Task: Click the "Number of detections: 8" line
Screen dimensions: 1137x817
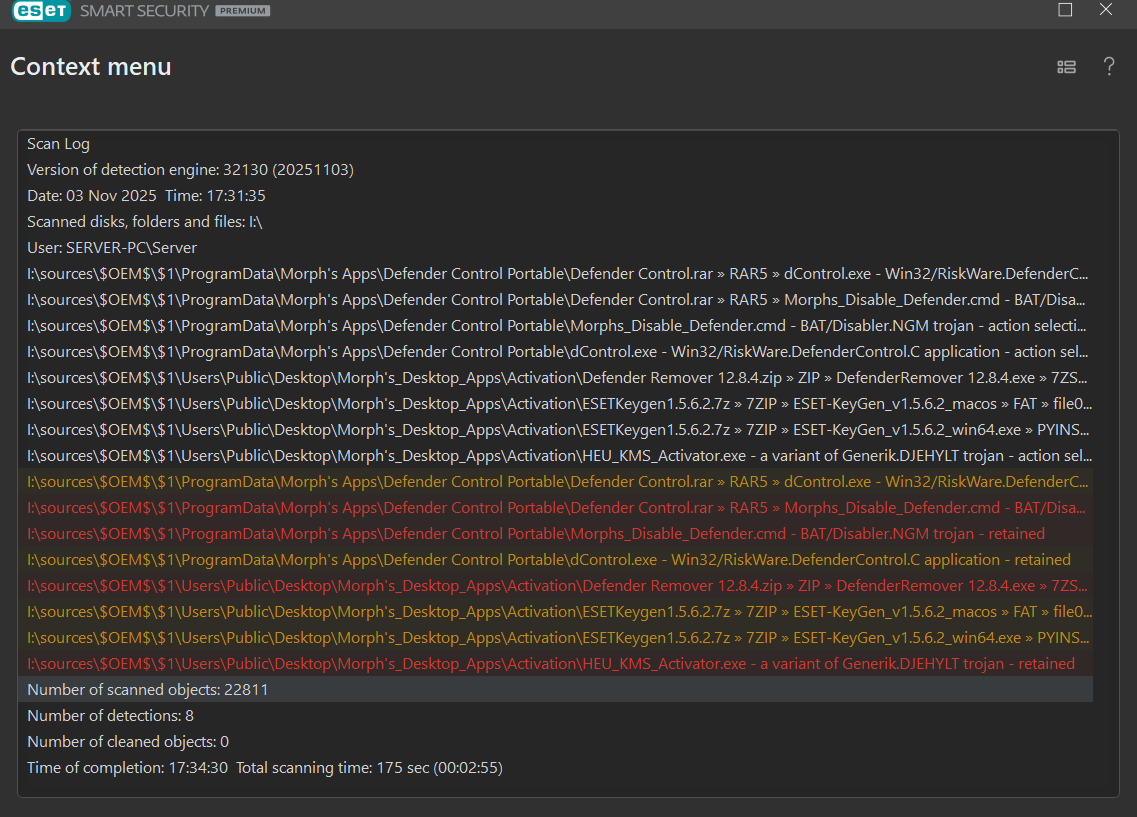Action: [x=110, y=716]
